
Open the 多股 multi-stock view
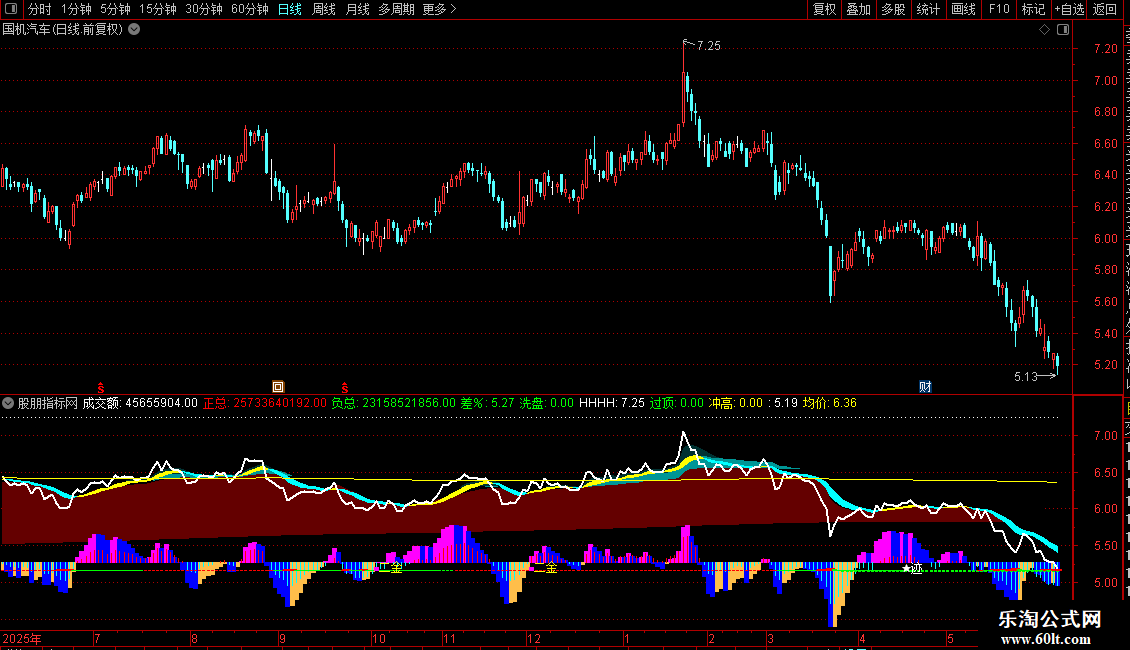tap(894, 9)
